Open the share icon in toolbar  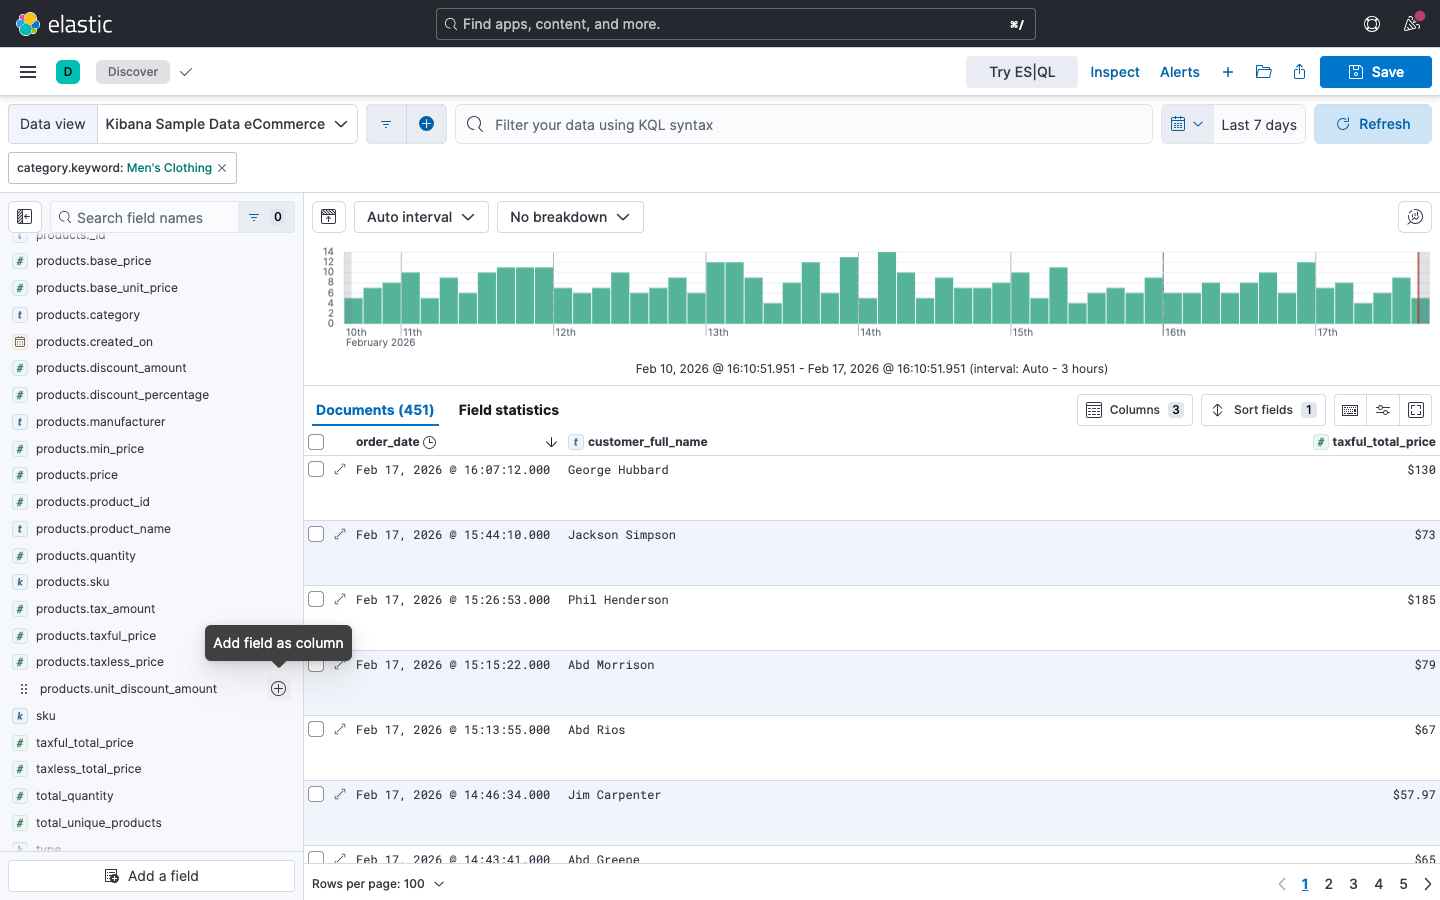(x=1299, y=72)
